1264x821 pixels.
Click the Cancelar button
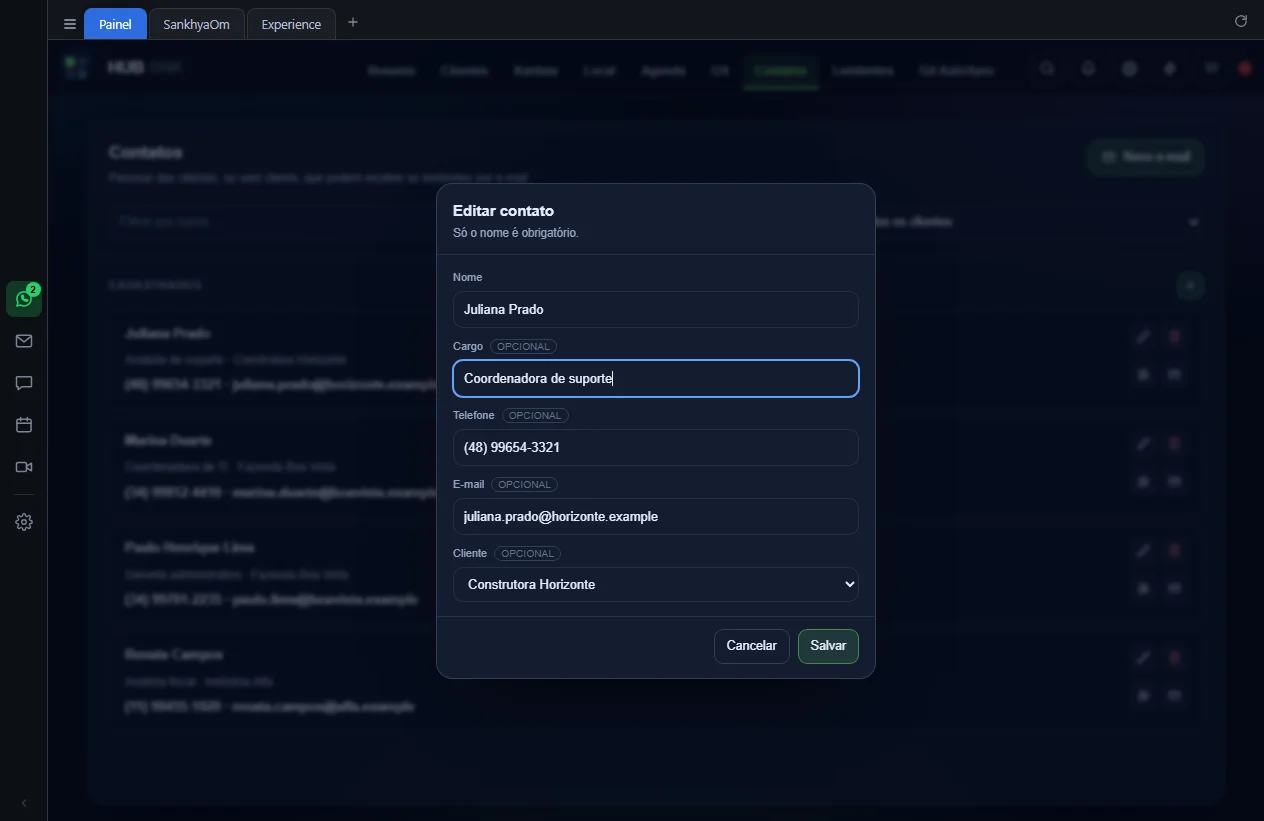[752, 646]
